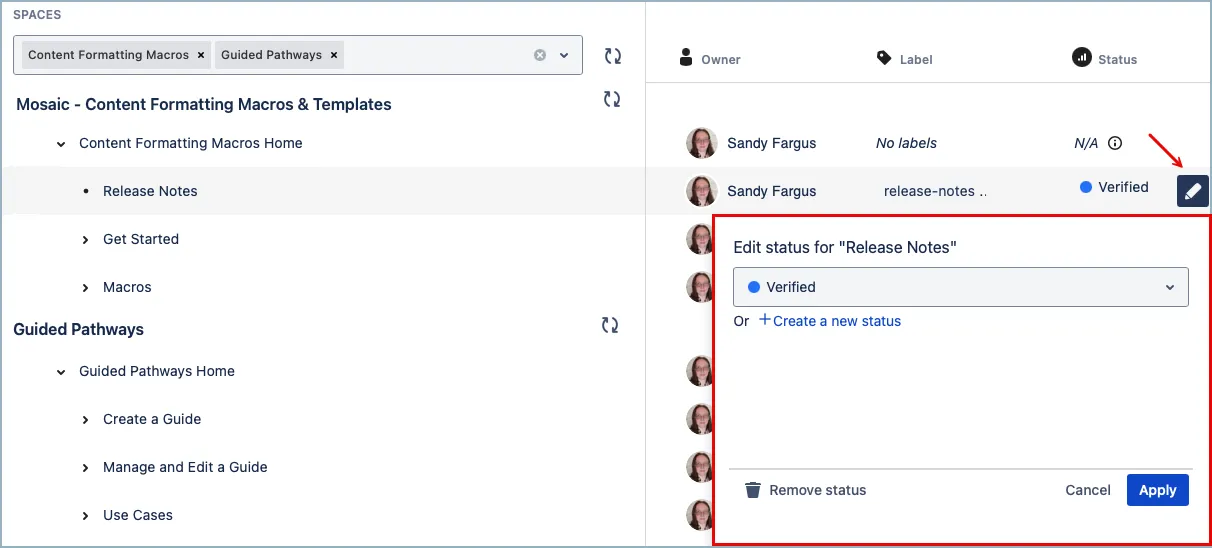Open Guided Pathways Home page
This screenshot has height=548, width=1212.
[x=157, y=371]
